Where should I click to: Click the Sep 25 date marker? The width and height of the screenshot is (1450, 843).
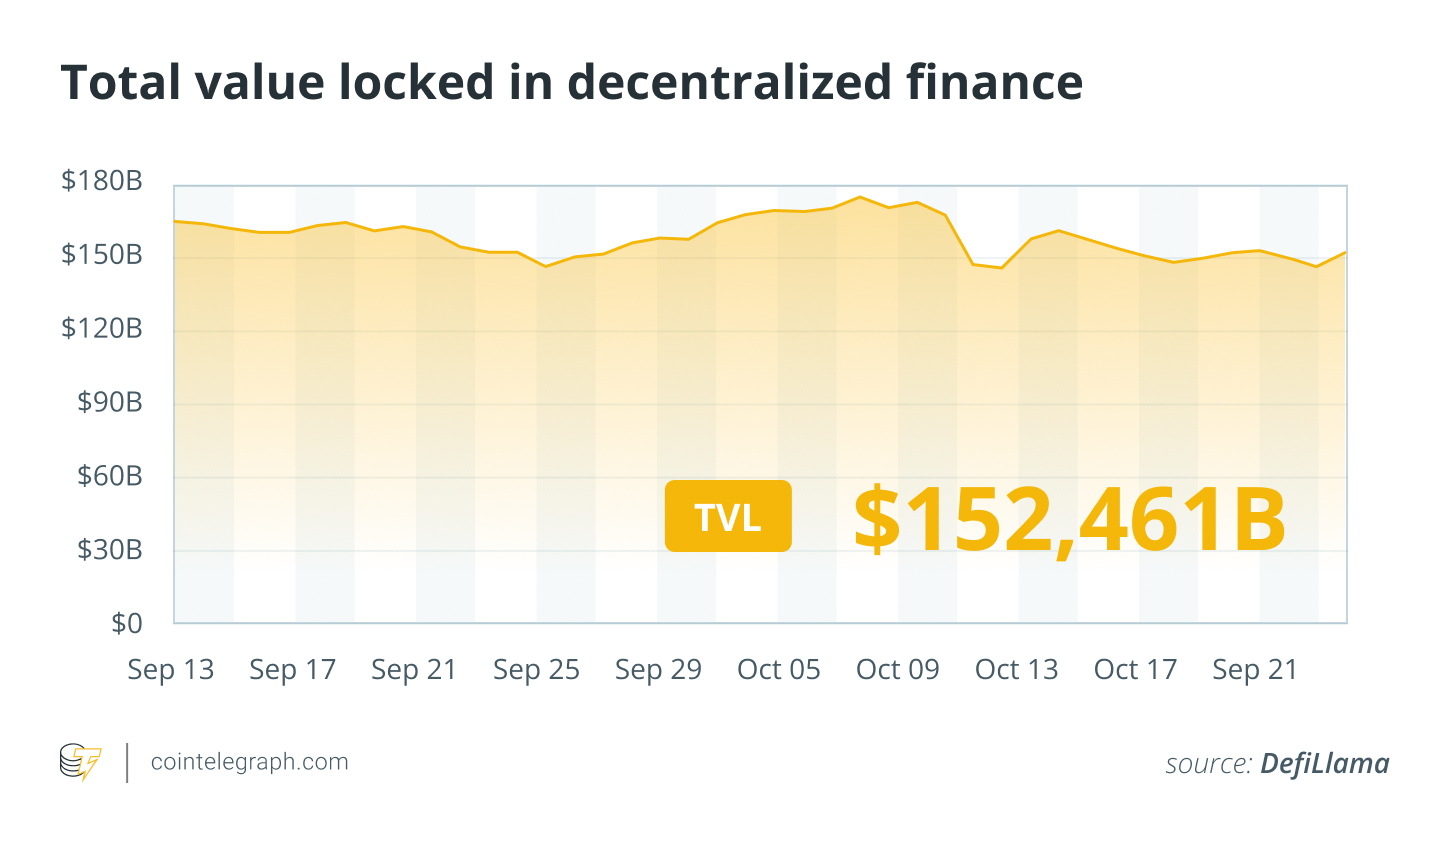point(536,670)
